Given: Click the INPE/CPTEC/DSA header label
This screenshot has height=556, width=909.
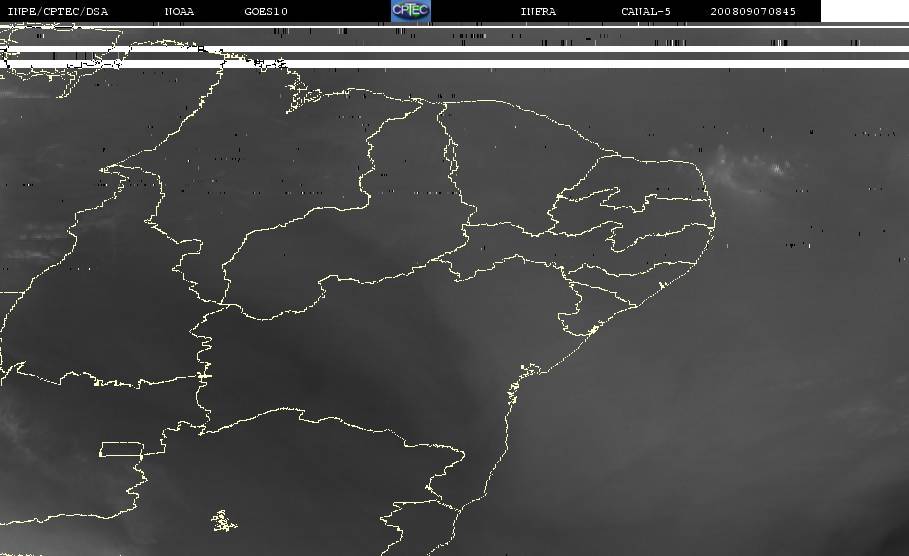Looking at the screenshot, I should 58,12.
